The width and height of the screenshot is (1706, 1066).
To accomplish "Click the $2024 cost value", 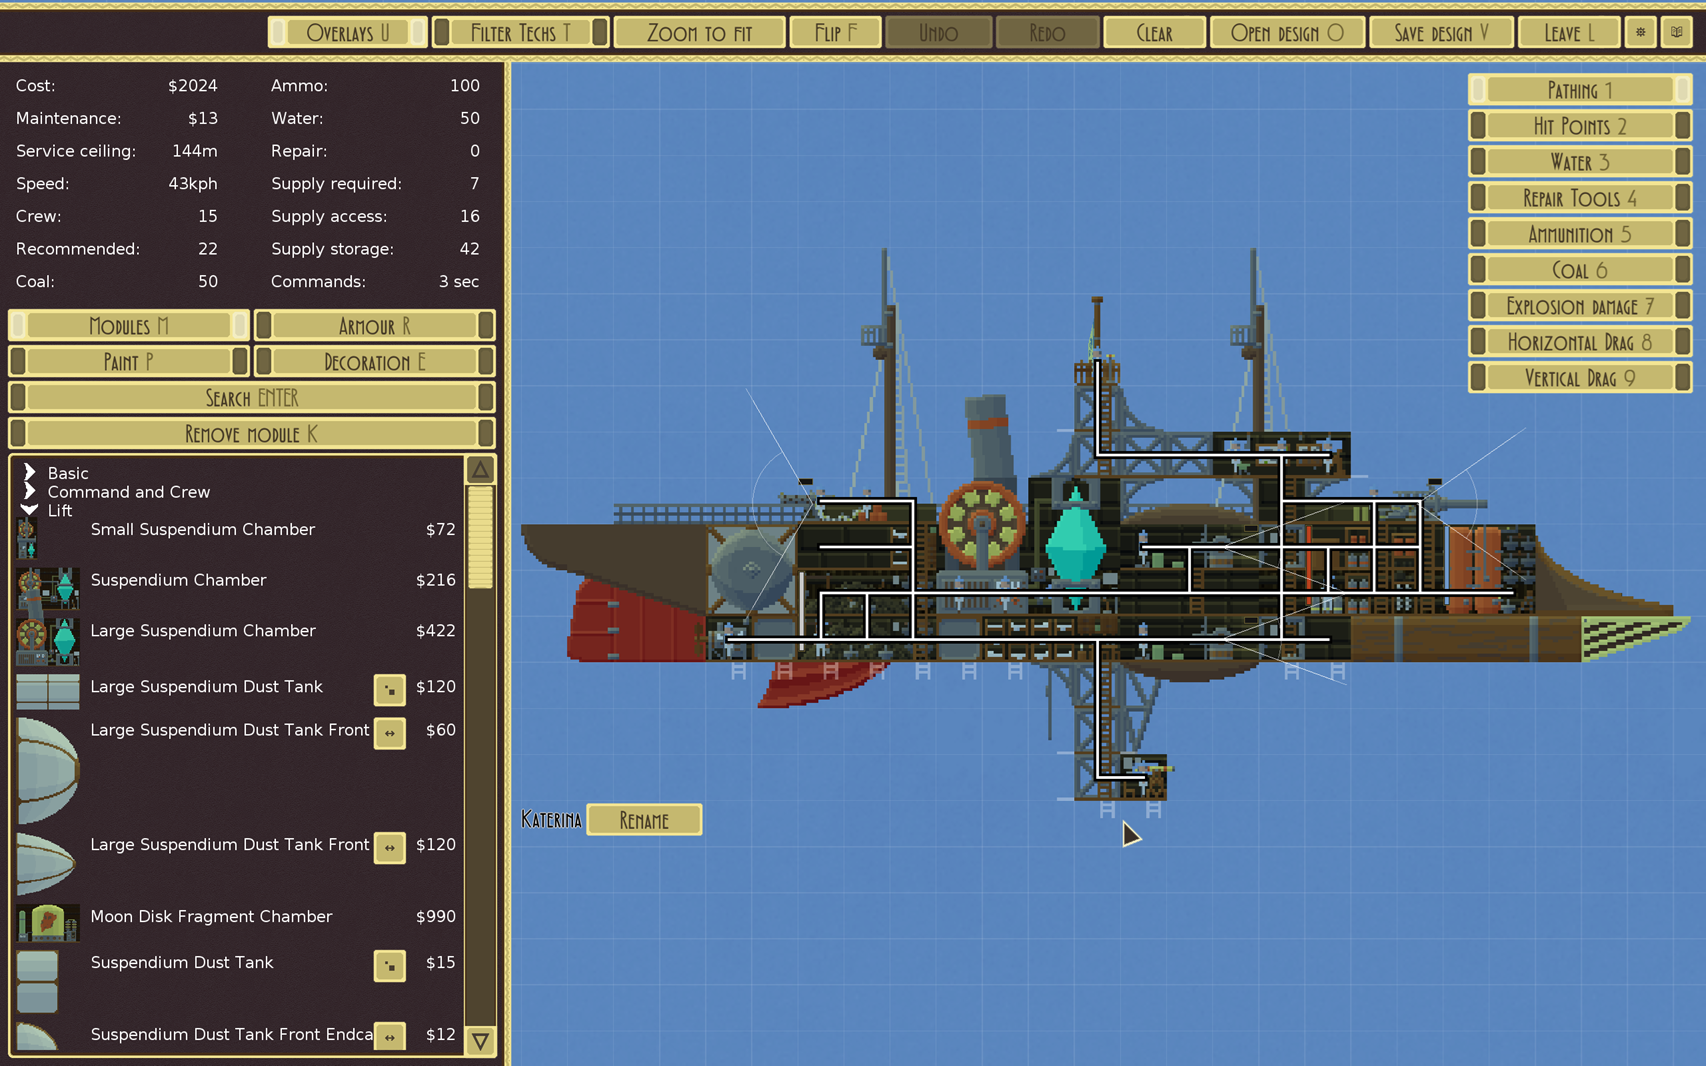I will tap(193, 86).
